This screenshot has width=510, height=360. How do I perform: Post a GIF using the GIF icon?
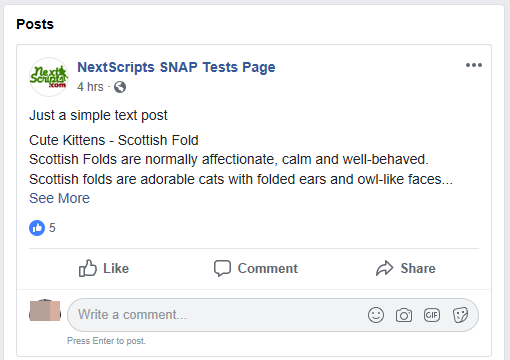pyautogui.click(x=432, y=315)
